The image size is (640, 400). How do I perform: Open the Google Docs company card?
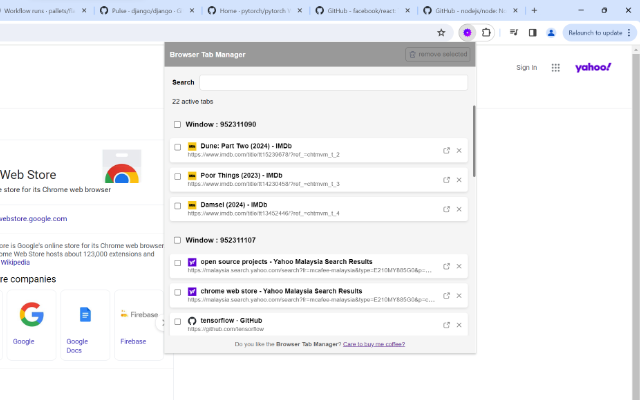[85, 325]
